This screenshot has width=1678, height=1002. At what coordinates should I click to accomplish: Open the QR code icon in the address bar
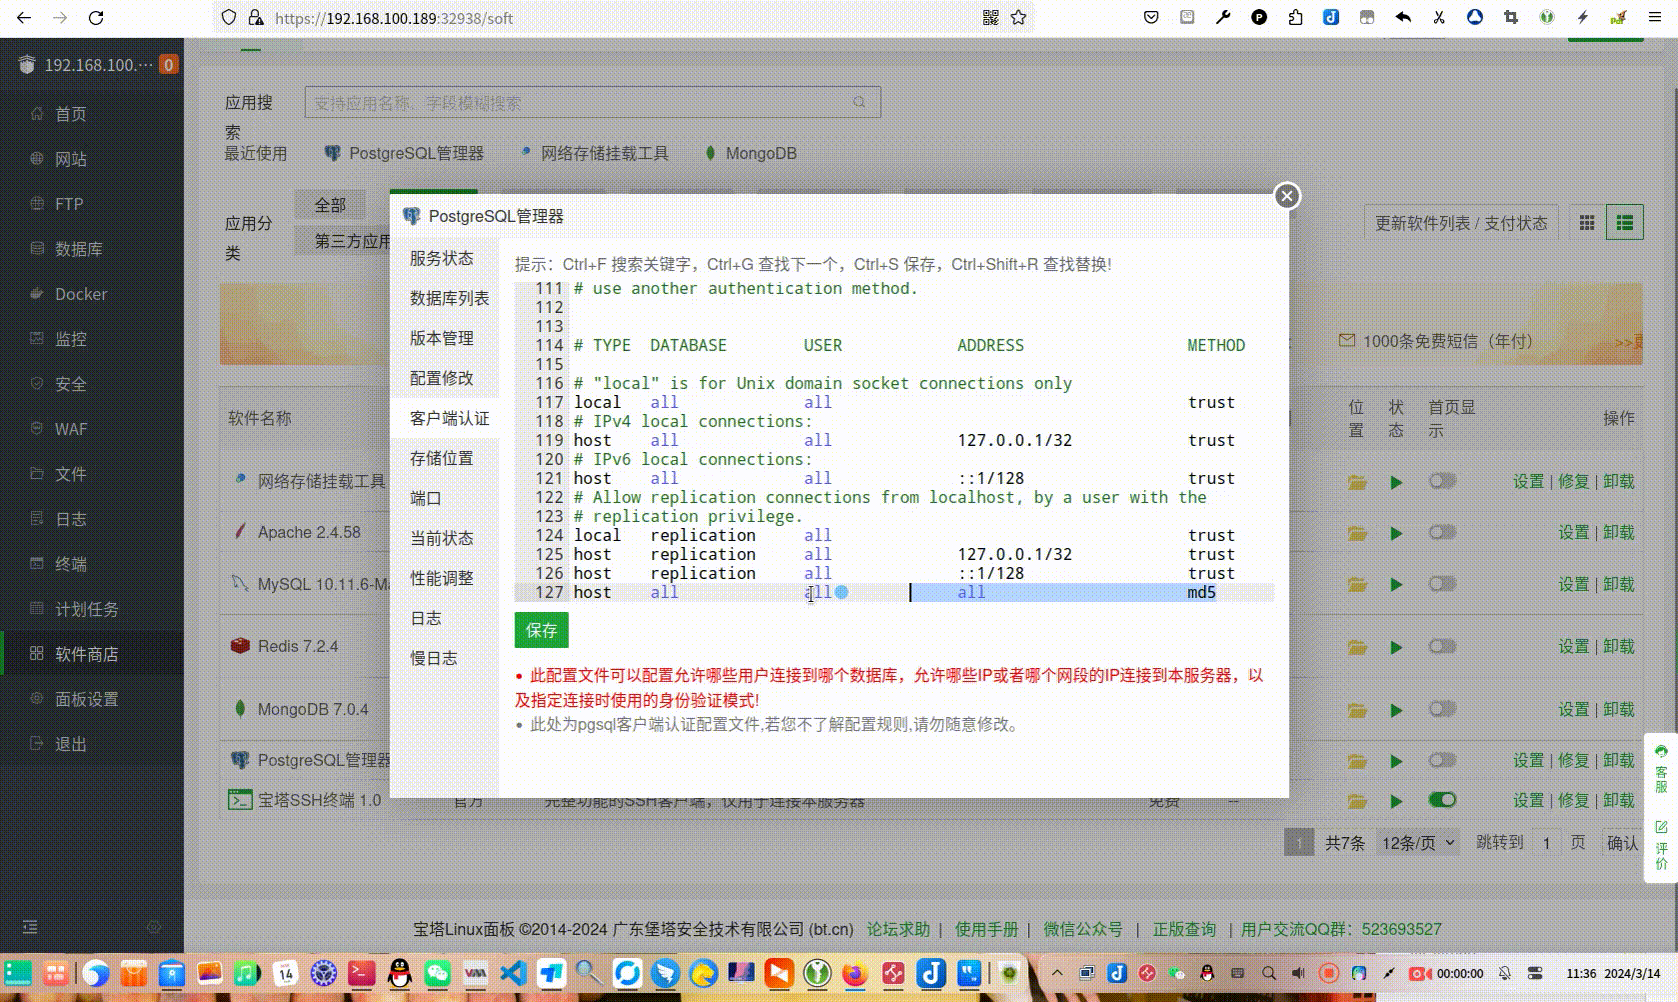pos(990,18)
